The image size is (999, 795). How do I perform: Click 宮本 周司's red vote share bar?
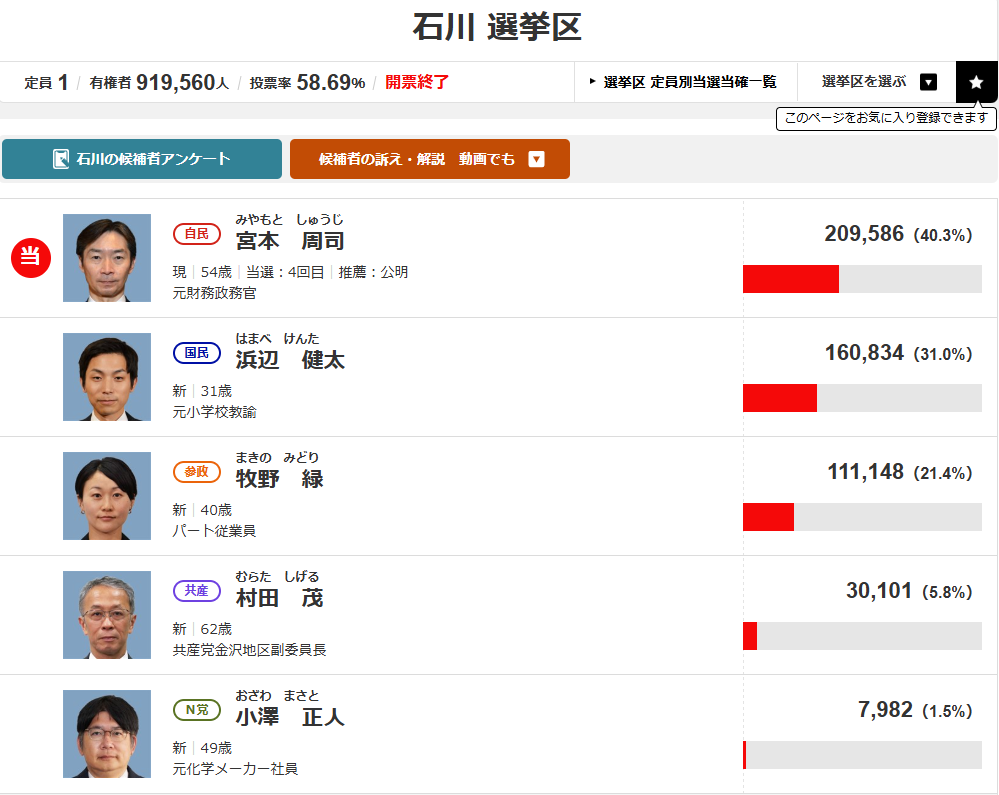pos(790,279)
